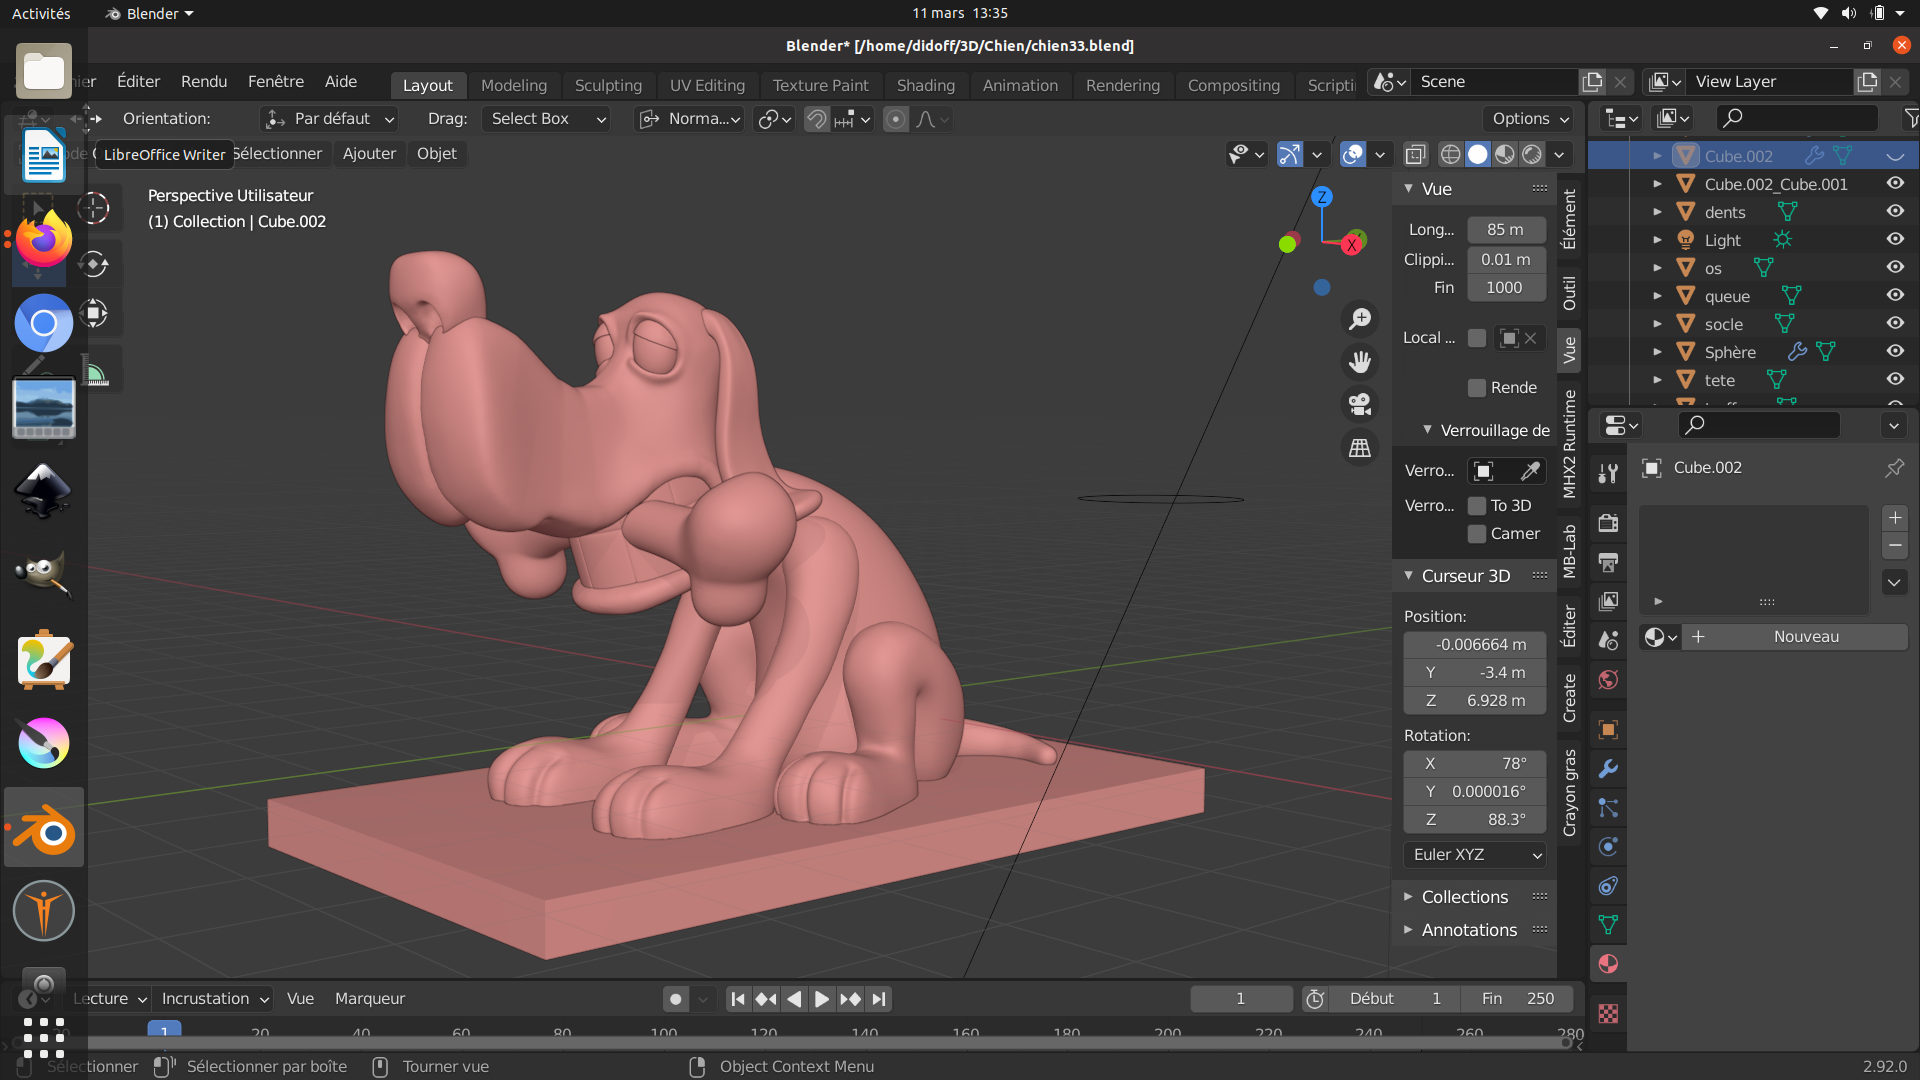Open Modifier properties wrench tab
Viewport: 1920px width, 1080px height.
pos(1608,769)
